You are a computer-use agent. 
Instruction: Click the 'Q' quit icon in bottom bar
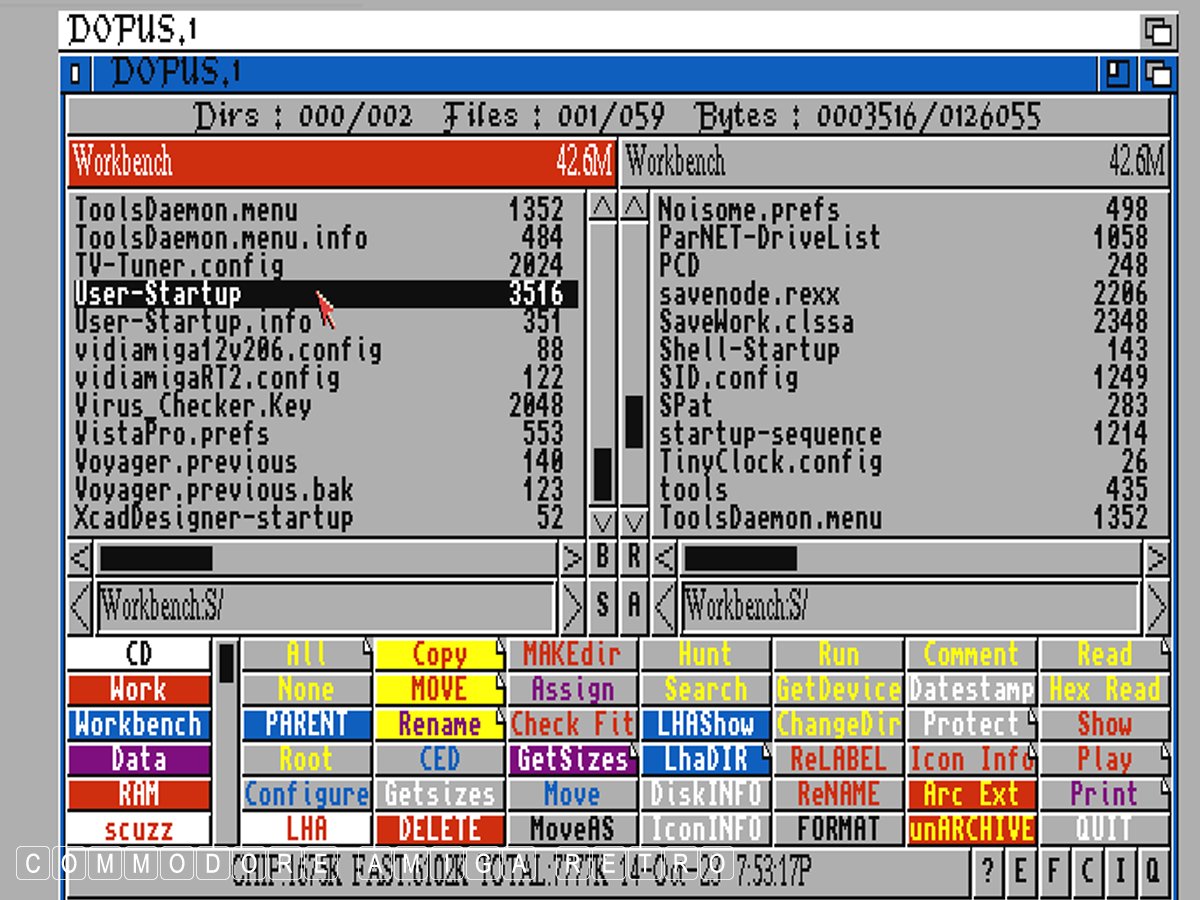coord(1152,871)
